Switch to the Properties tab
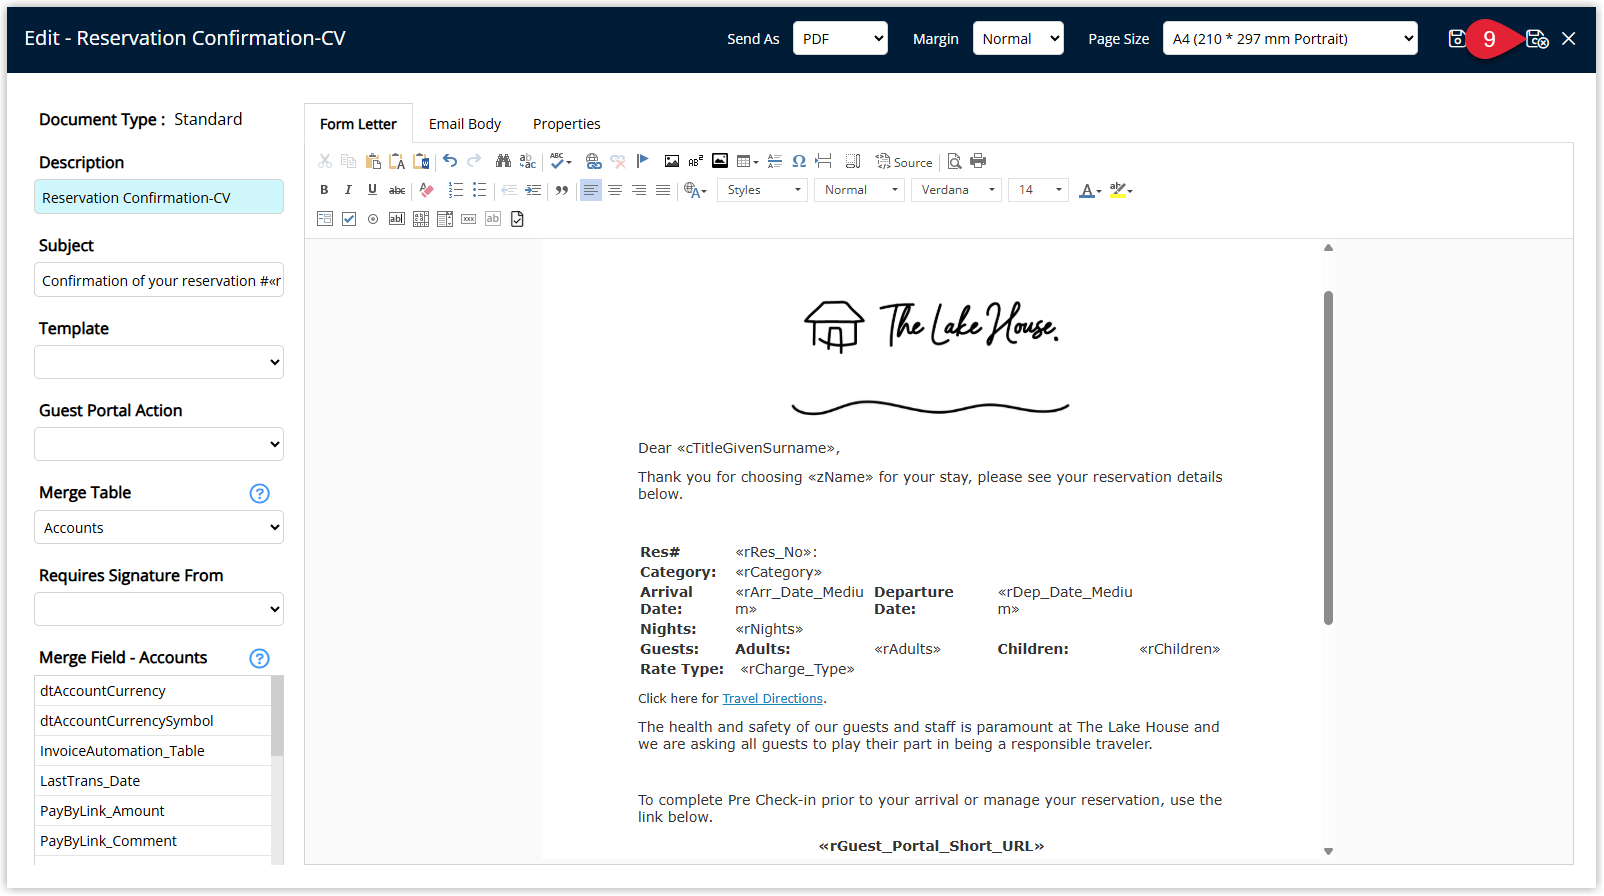Screen dimensions: 1604x896 [567, 124]
